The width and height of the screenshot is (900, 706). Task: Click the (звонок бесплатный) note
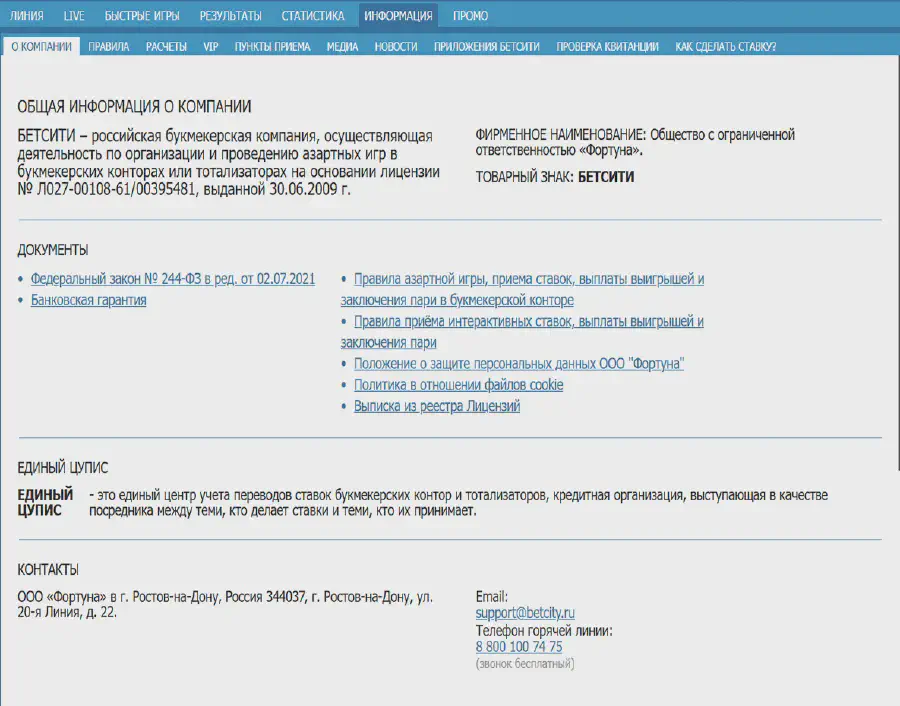tap(525, 664)
